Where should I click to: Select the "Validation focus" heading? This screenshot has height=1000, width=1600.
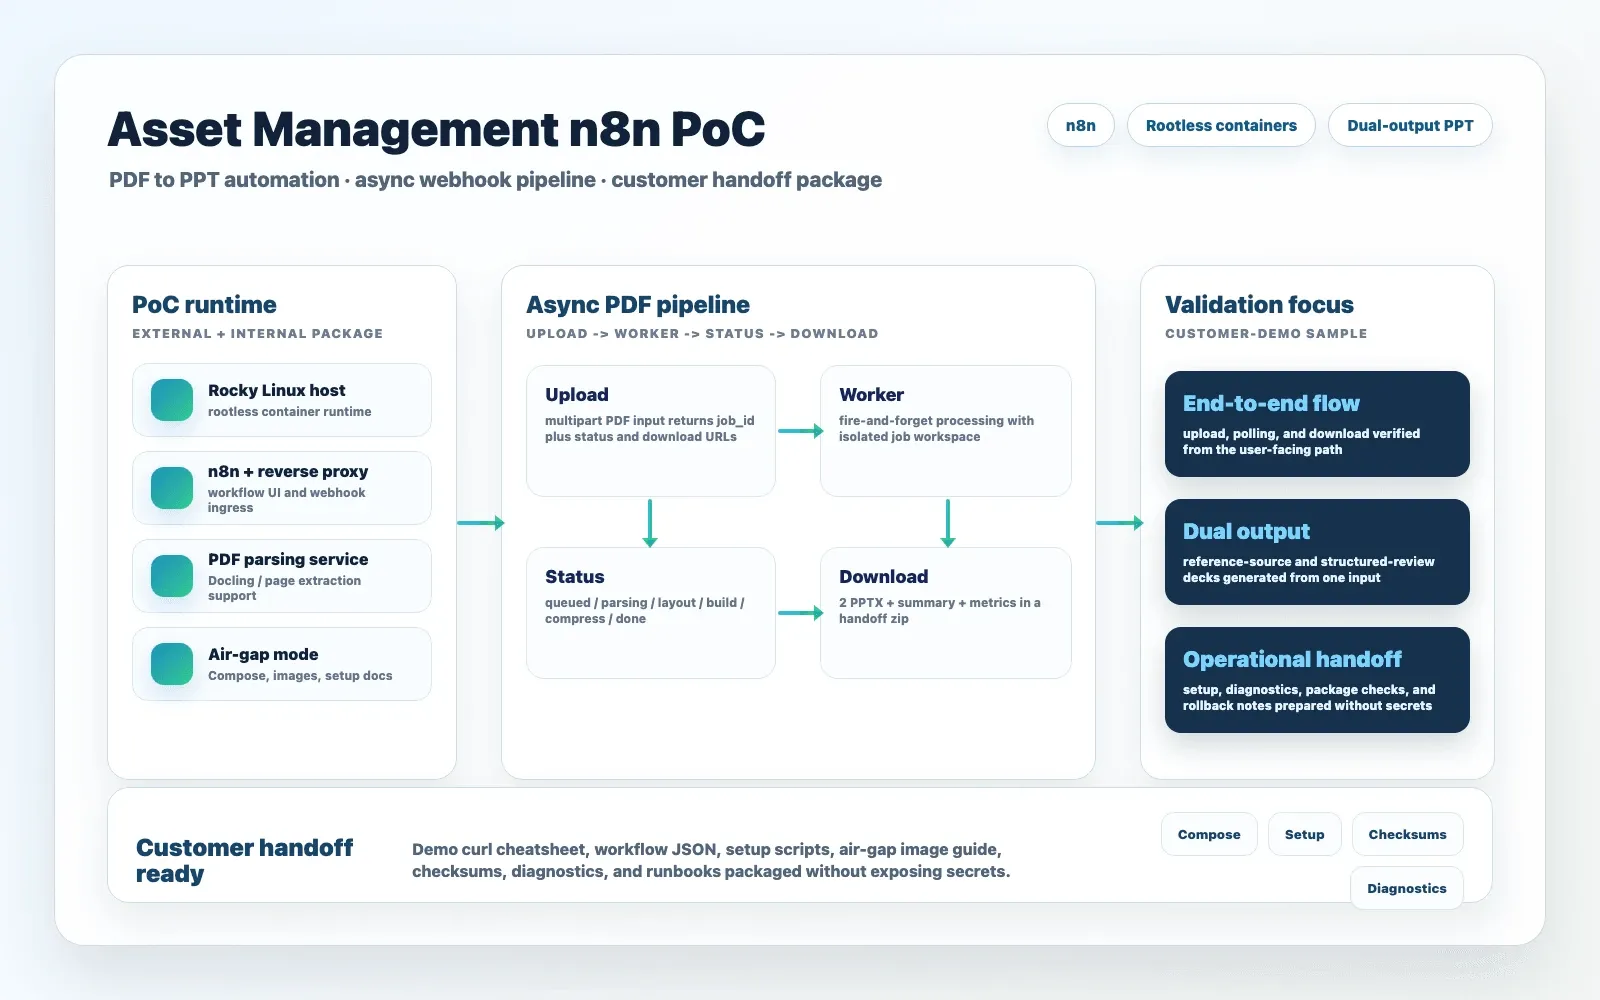tap(1259, 305)
